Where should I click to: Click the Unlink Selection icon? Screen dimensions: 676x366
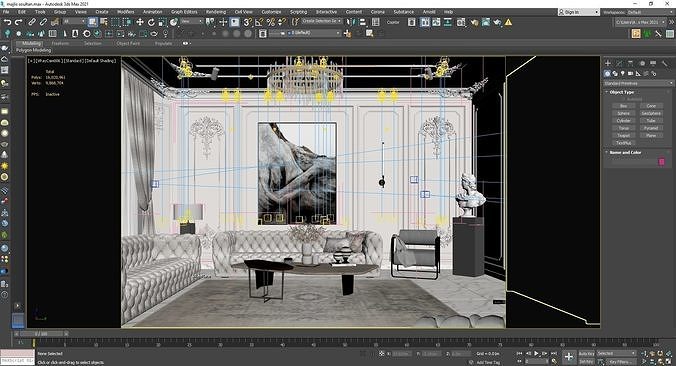(x=44, y=22)
